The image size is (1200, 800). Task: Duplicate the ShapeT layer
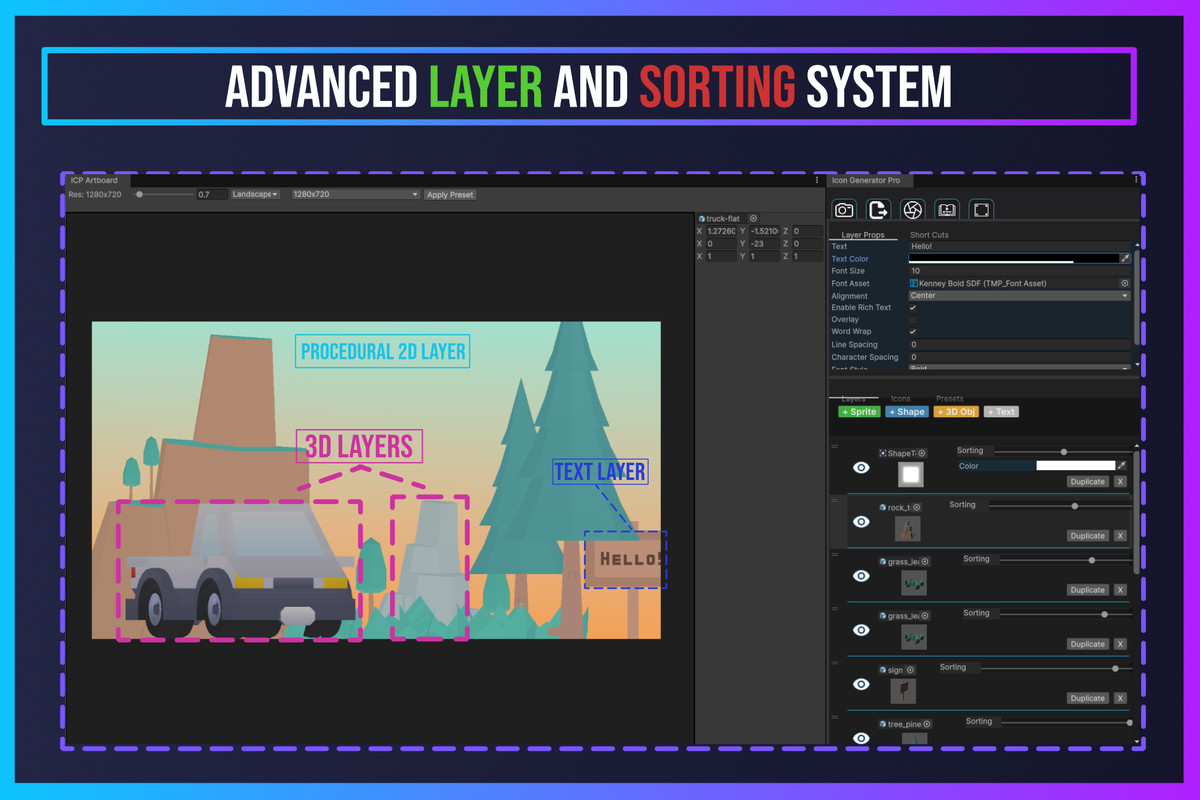pos(1087,481)
